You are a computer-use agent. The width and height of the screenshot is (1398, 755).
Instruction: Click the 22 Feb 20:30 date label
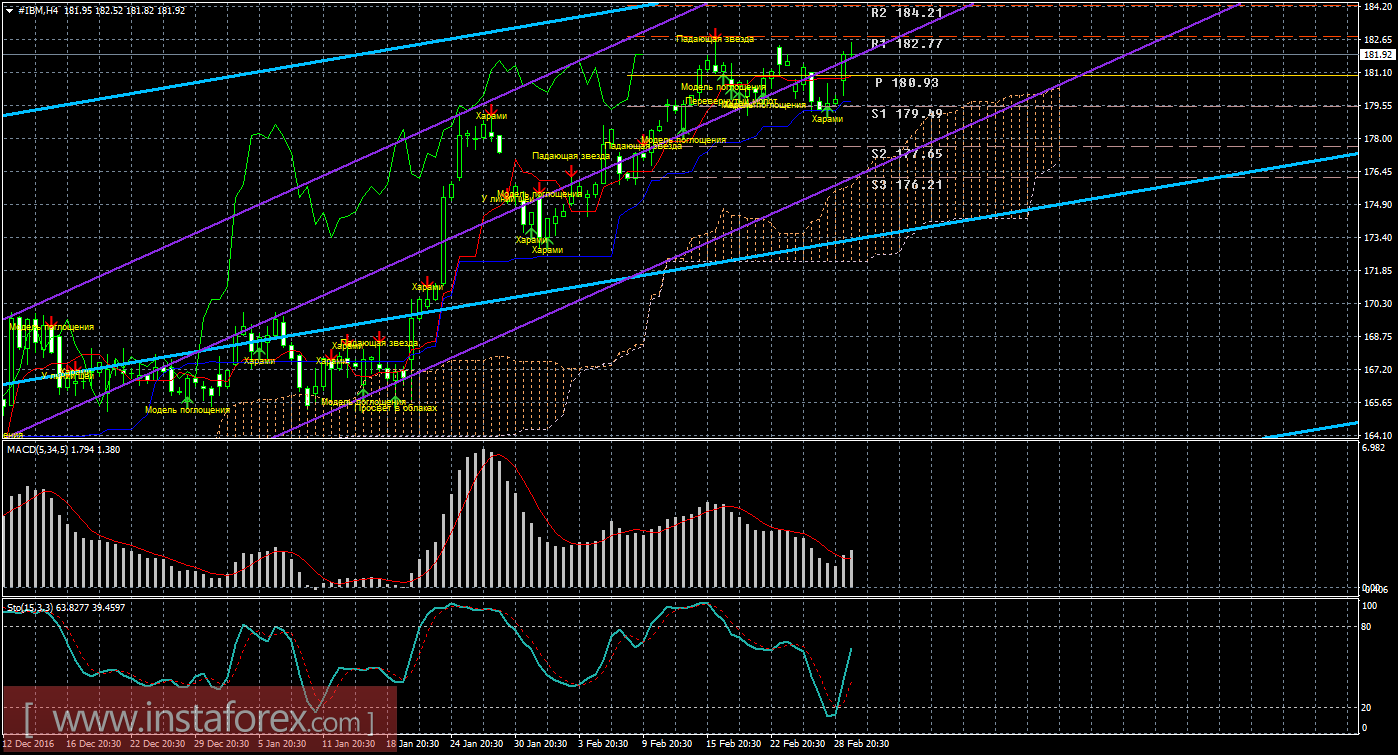click(796, 745)
